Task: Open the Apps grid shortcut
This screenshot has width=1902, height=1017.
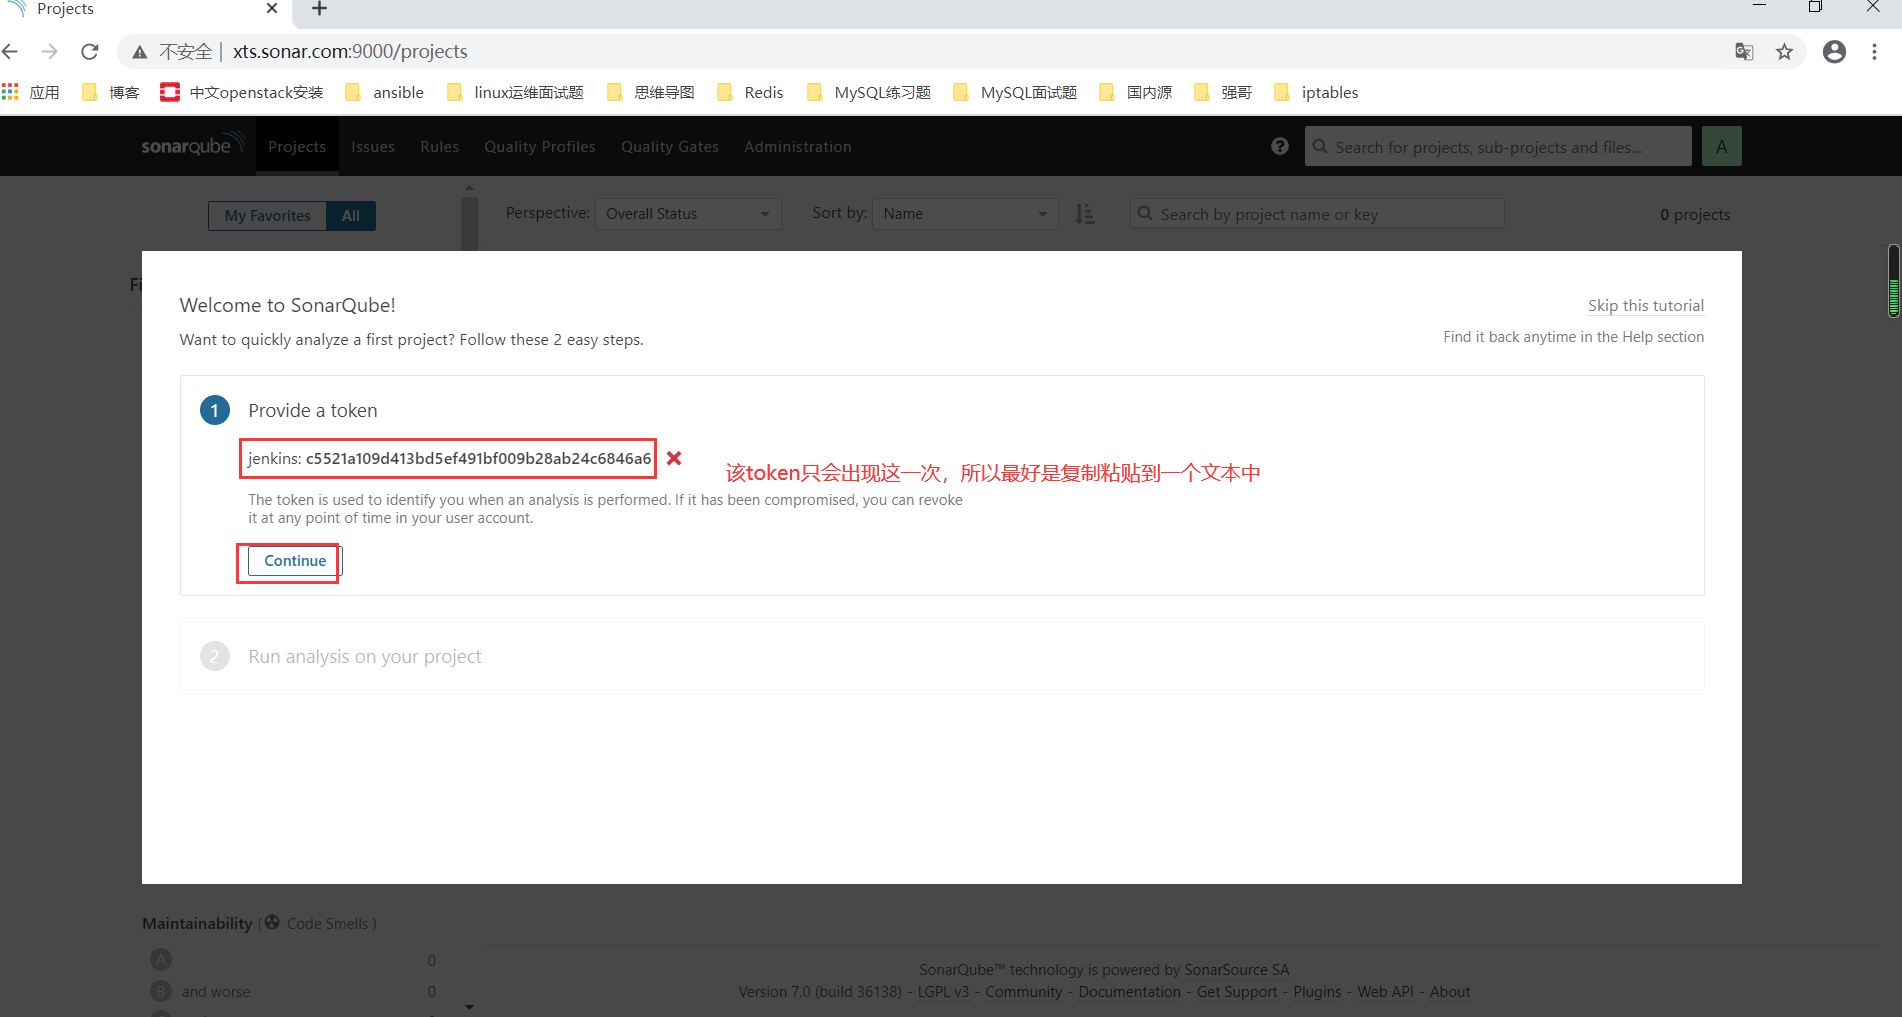Action: click(x=31, y=92)
